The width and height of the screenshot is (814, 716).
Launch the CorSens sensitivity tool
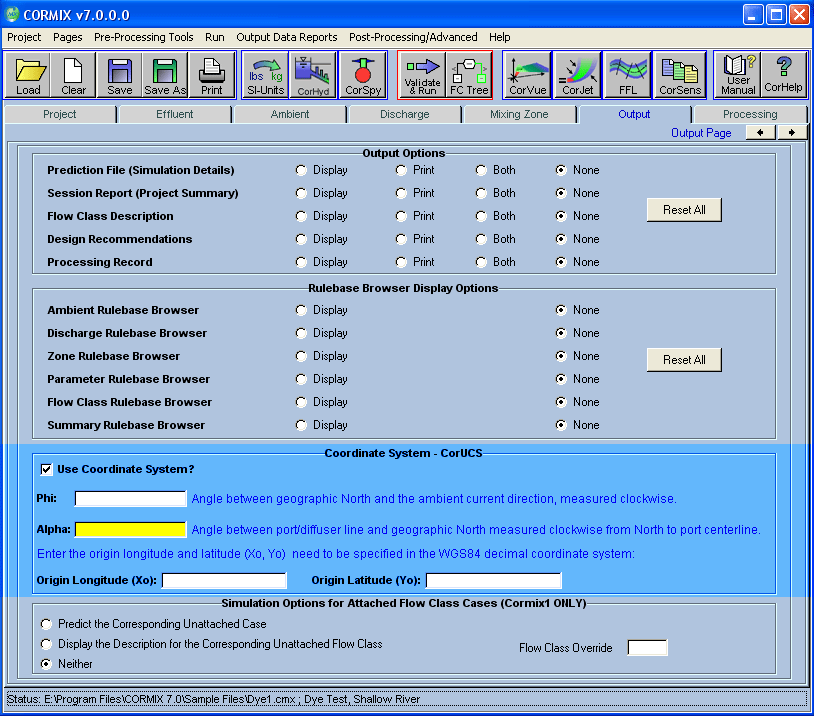[x=680, y=75]
